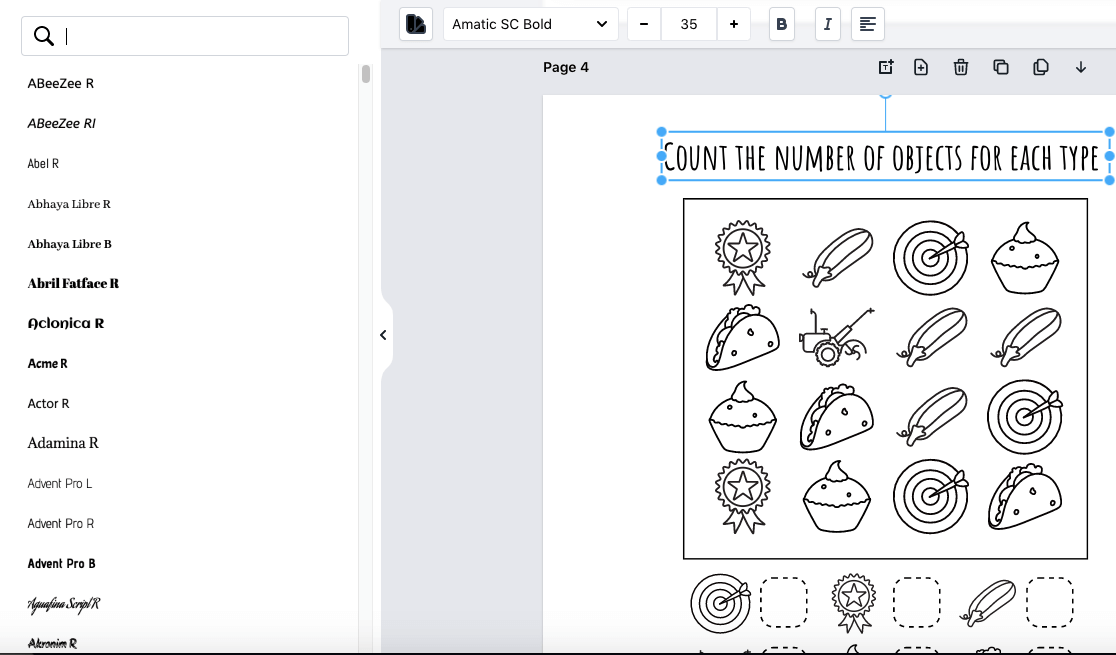Choose the Adamina R font
The image size is (1116, 655).
pyautogui.click(x=63, y=443)
